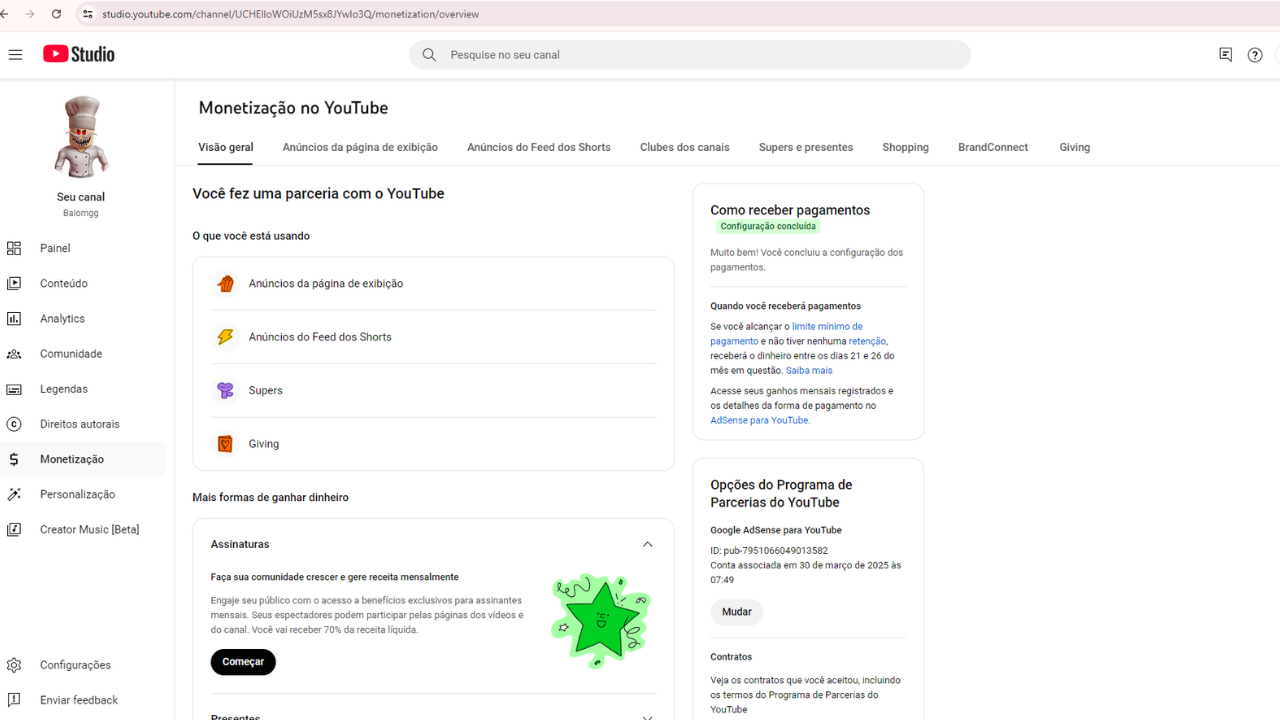Click the Começar button
Screen dimensions: 1280x720
[243, 662]
